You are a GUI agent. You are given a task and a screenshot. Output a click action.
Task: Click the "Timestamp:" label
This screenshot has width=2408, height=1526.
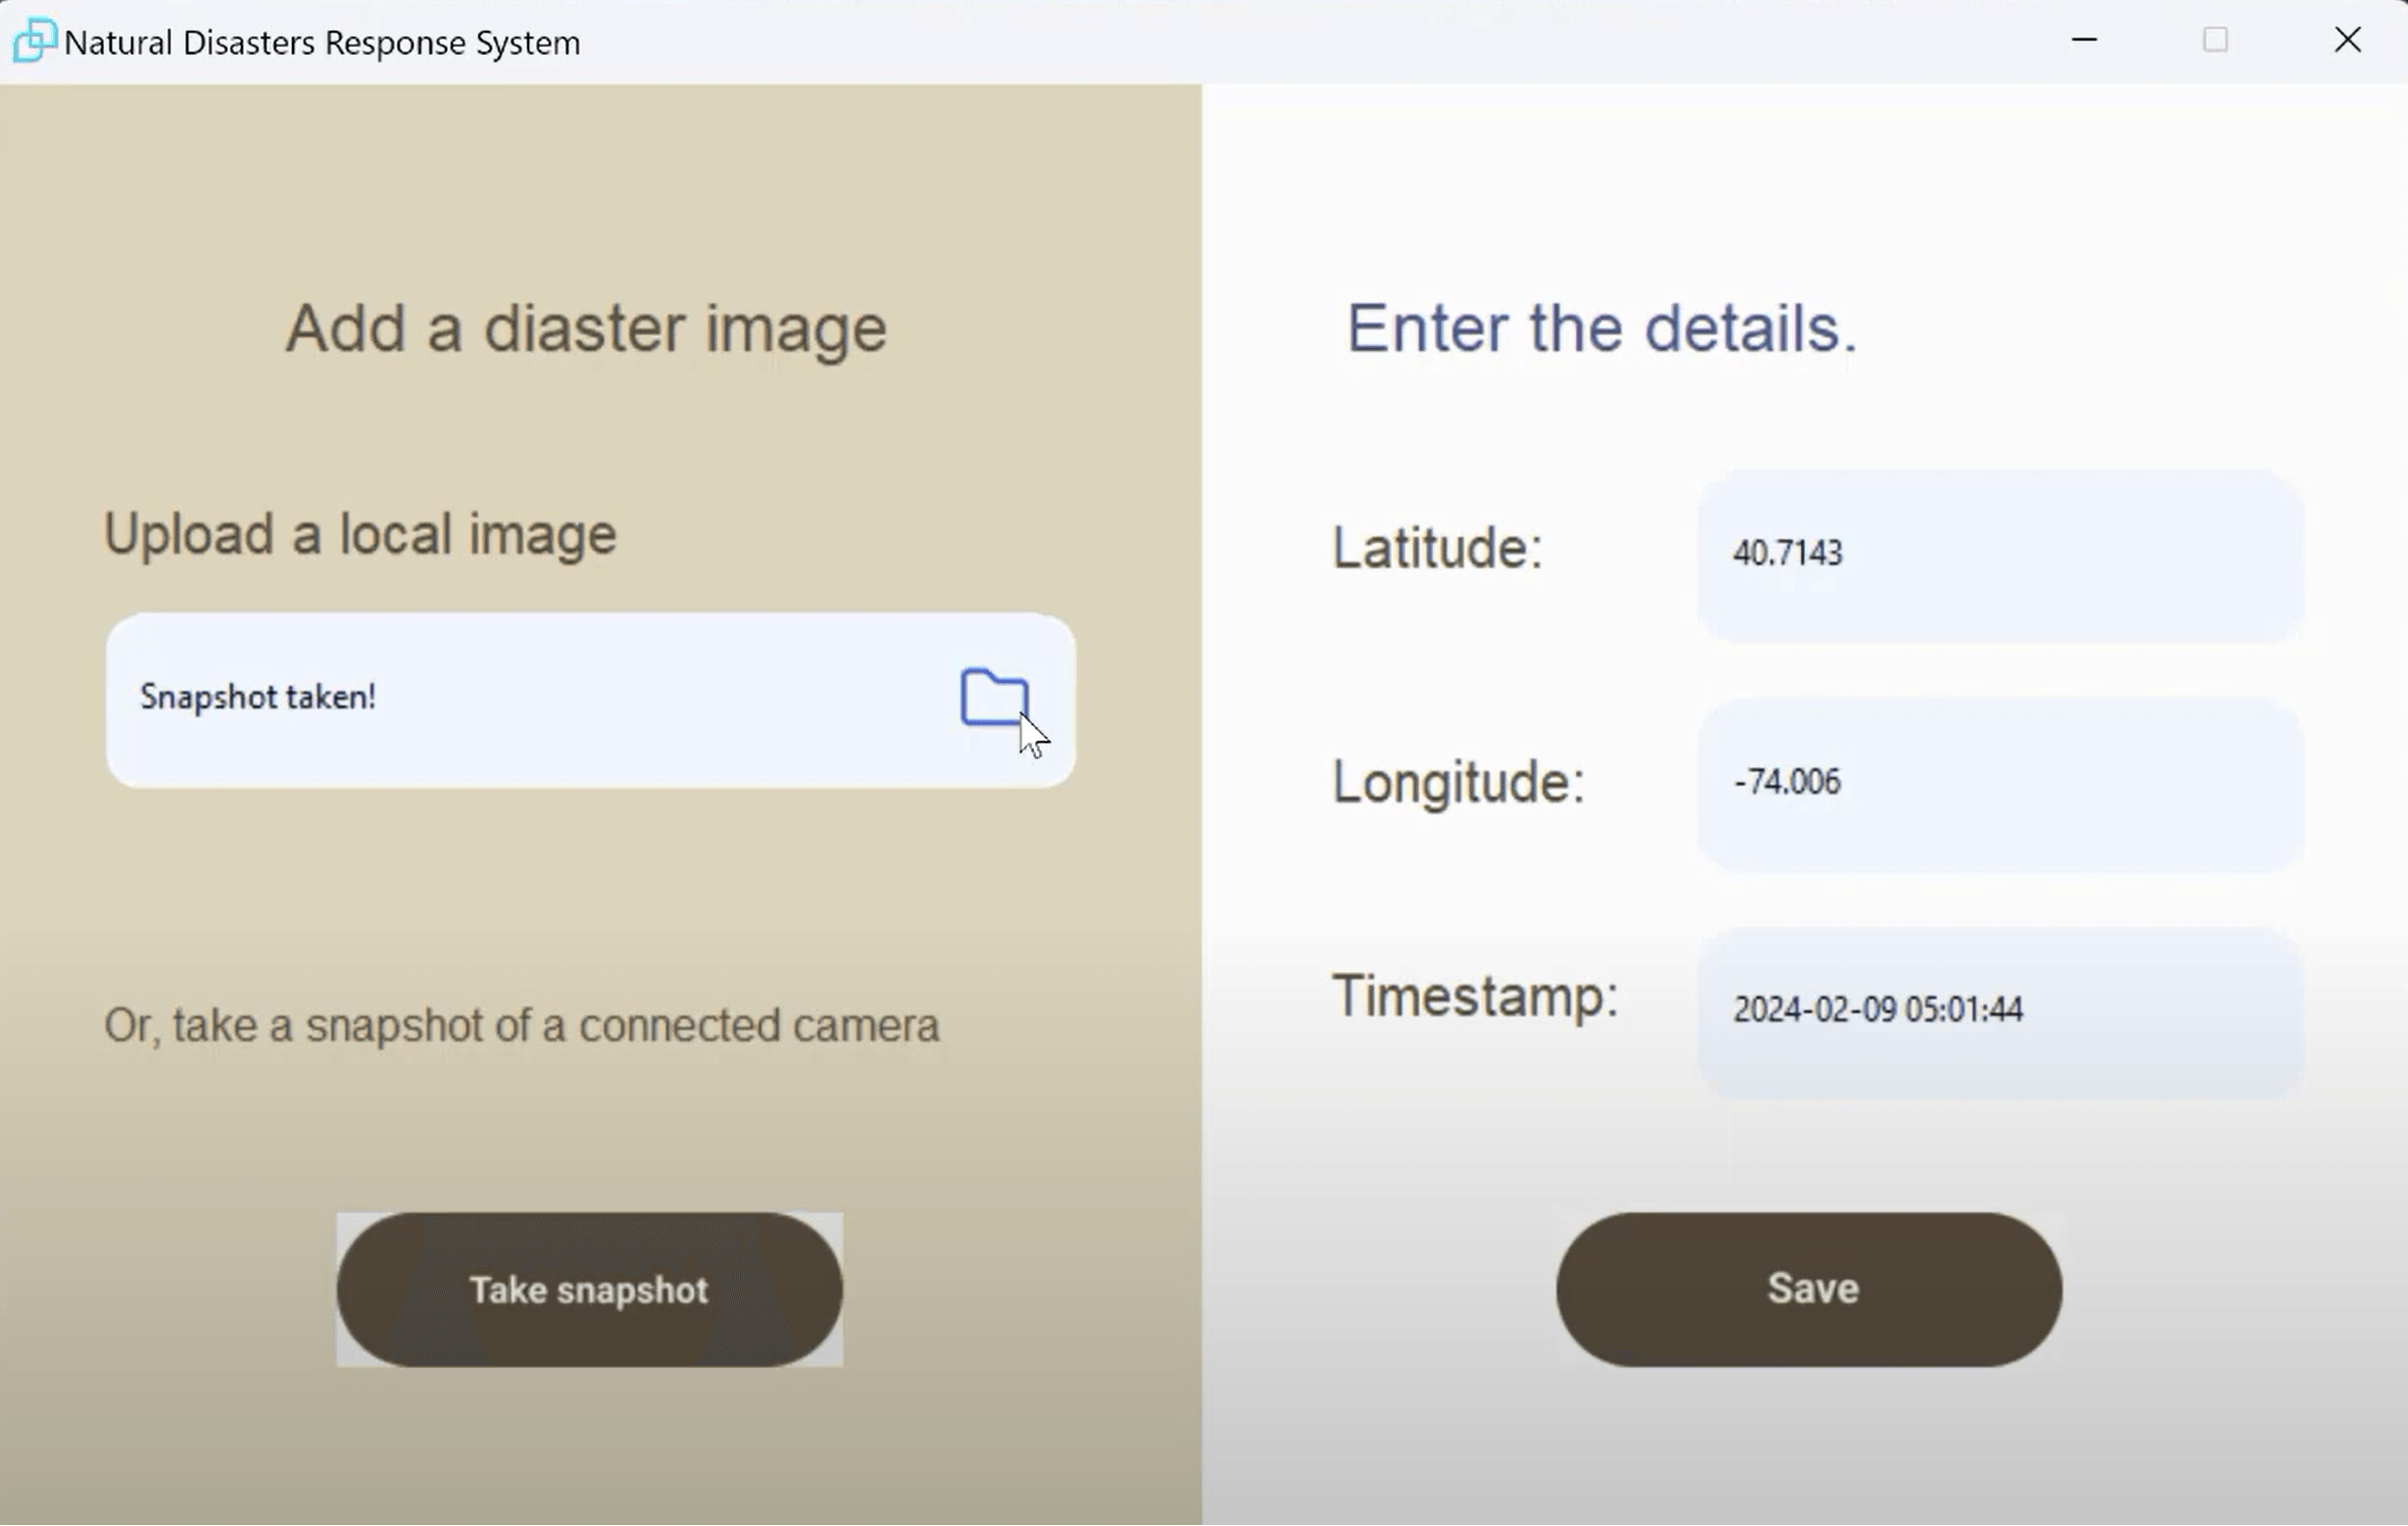[x=1474, y=997]
